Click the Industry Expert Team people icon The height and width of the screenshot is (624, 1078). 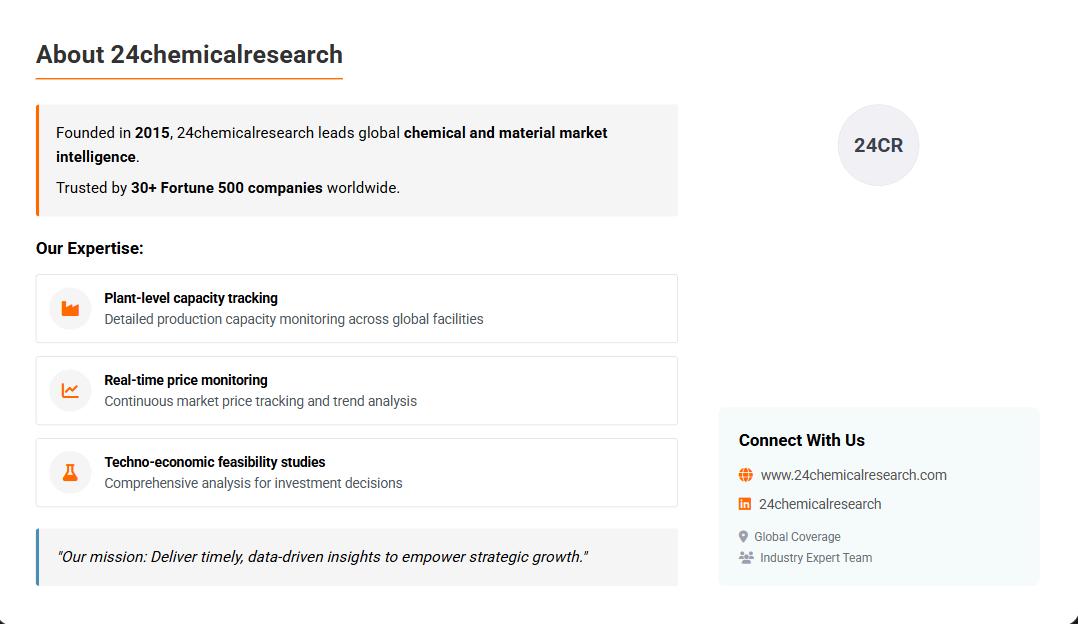tap(746, 558)
